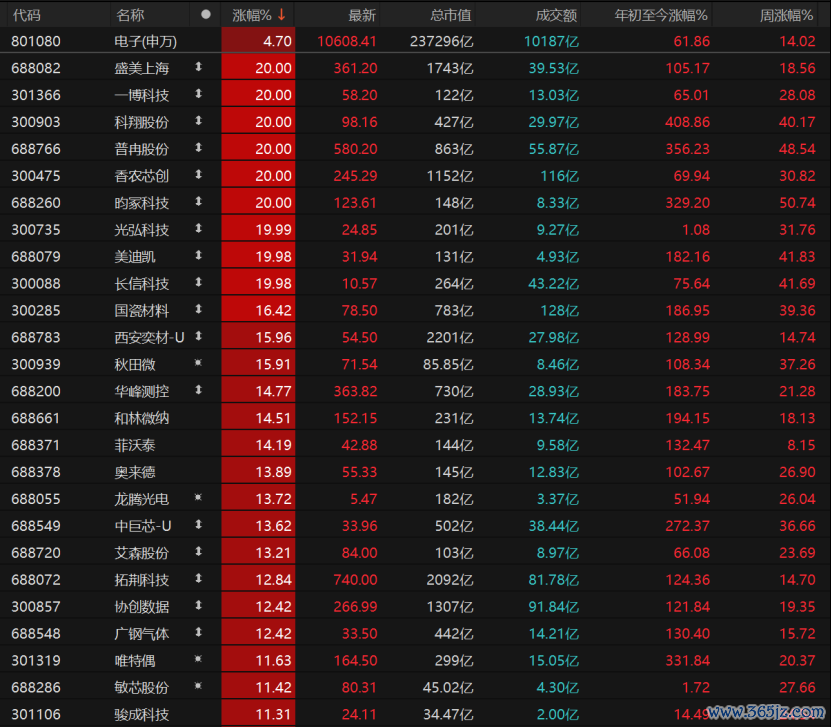Select stock name 香农芯创

142,176
